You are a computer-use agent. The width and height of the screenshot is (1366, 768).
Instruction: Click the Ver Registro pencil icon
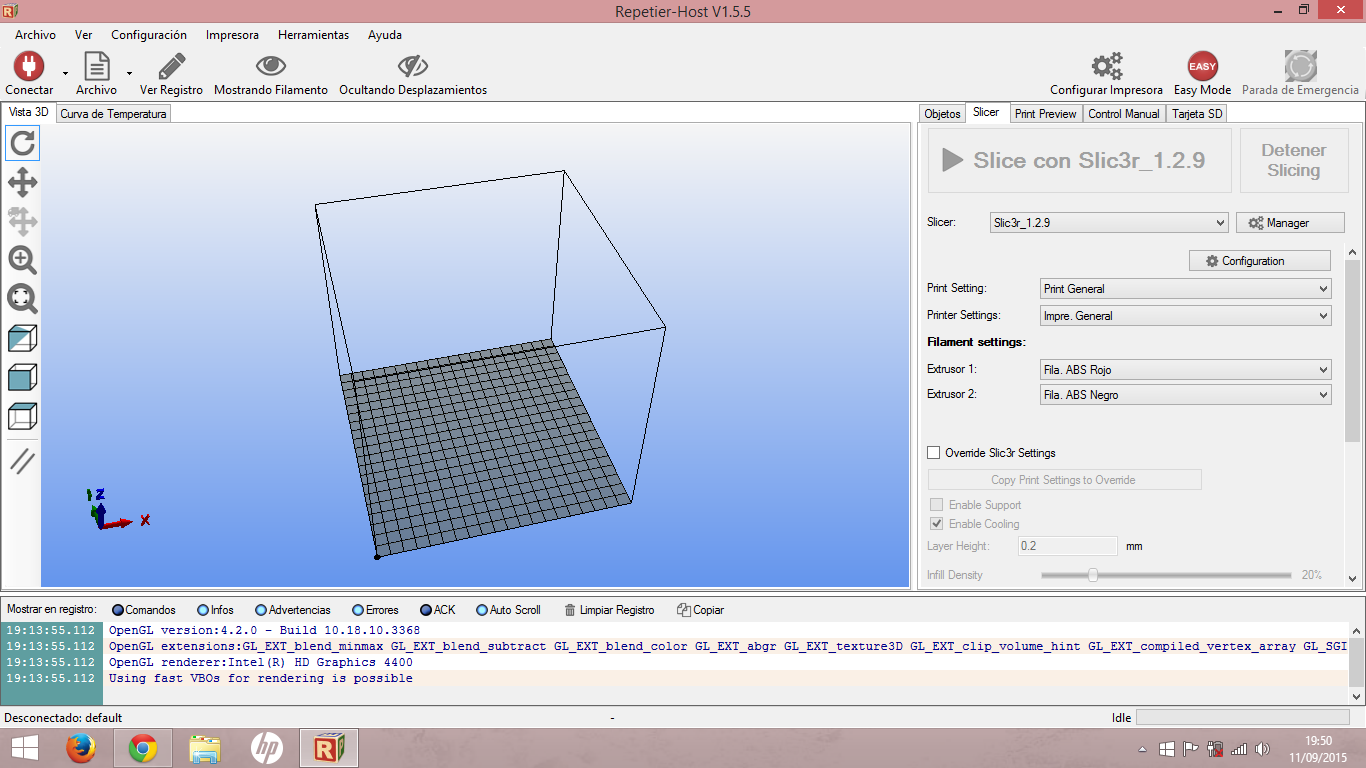[171, 67]
